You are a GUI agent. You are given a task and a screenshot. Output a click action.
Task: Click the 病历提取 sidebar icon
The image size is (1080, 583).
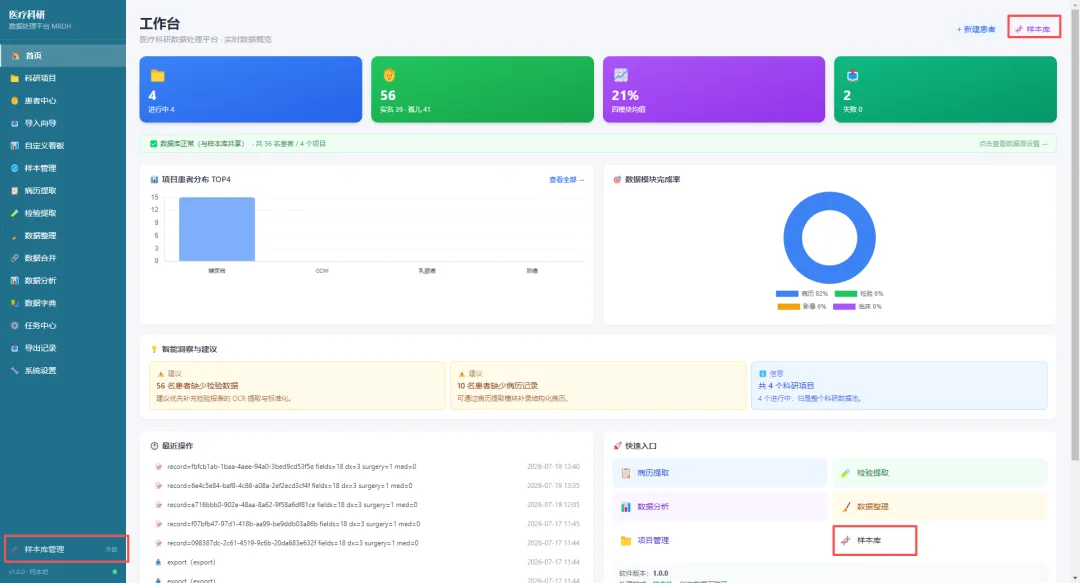(14, 191)
